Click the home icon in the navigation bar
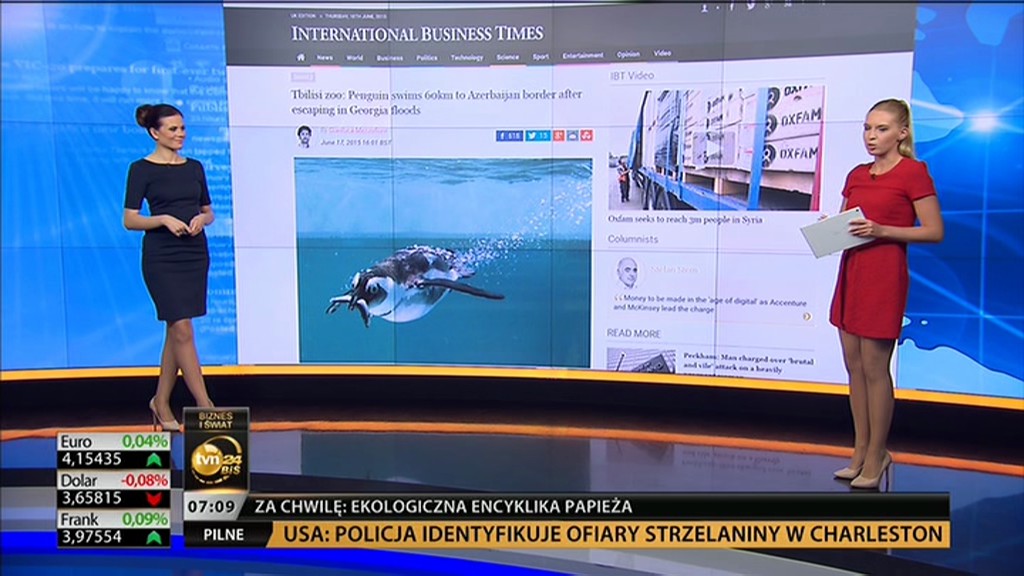The width and height of the screenshot is (1024, 576). coord(301,57)
